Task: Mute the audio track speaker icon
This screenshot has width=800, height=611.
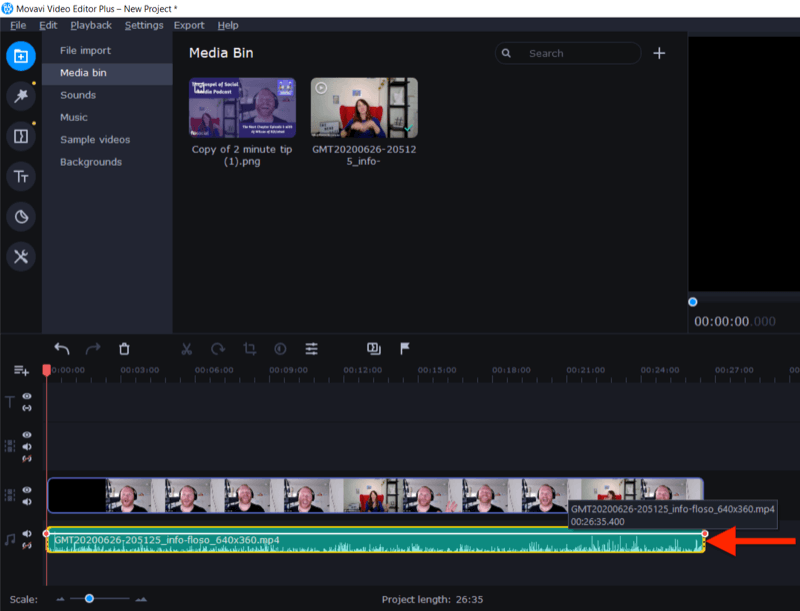Action: pos(27,534)
